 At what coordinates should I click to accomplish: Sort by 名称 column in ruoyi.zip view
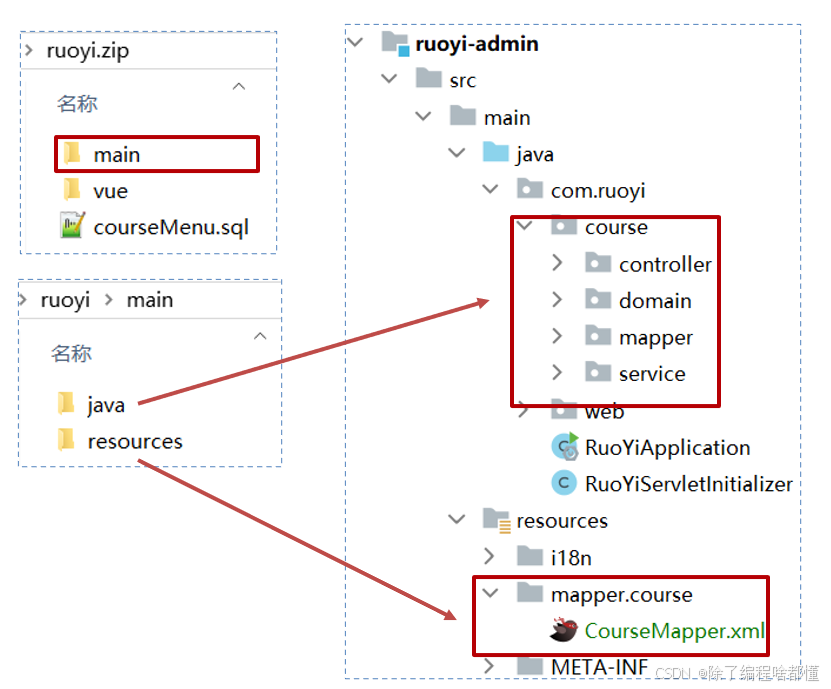pos(77,103)
